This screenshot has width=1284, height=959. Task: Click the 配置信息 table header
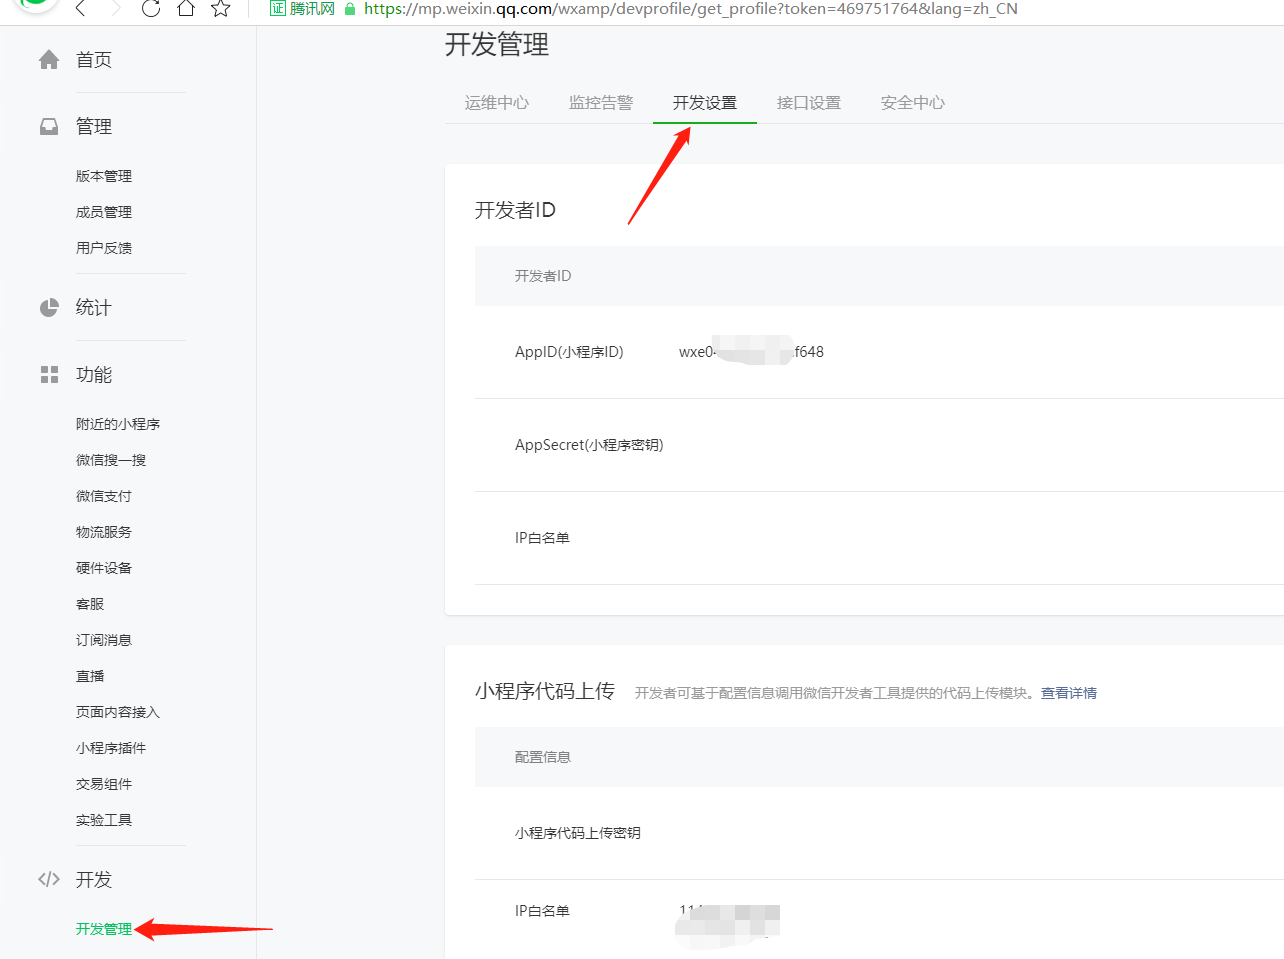[x=543, y=757]
